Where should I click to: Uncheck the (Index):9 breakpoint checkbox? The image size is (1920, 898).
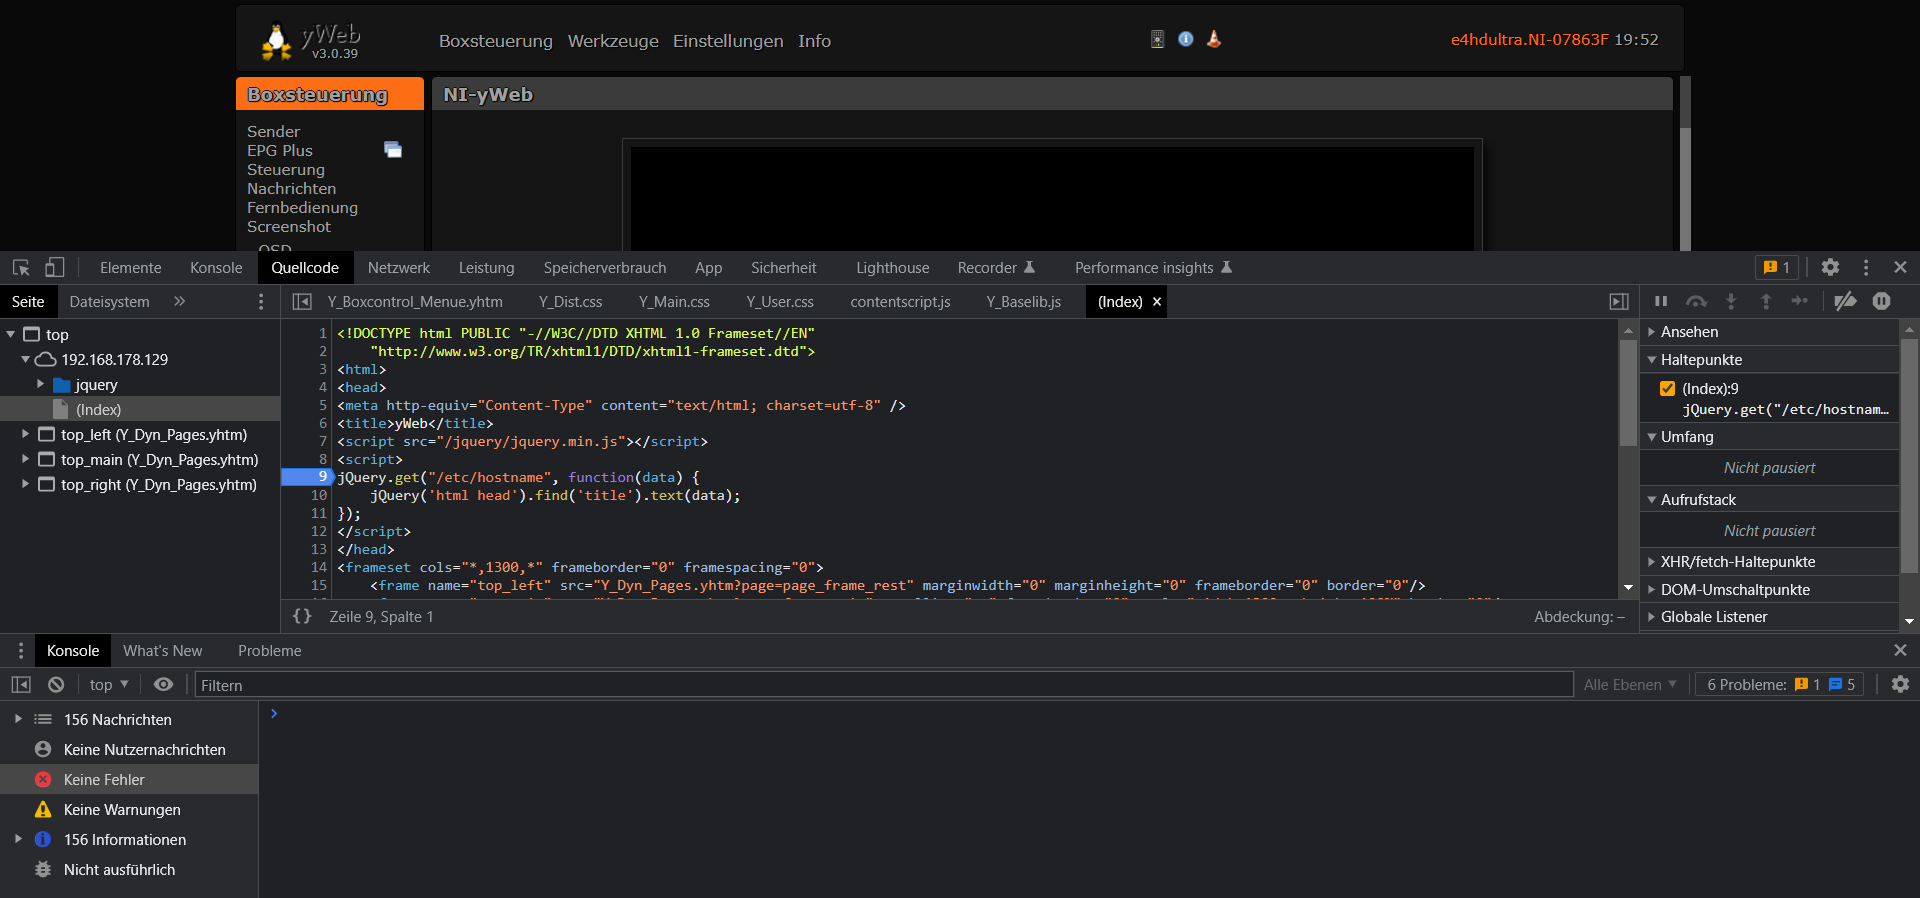coord(1667,389)
